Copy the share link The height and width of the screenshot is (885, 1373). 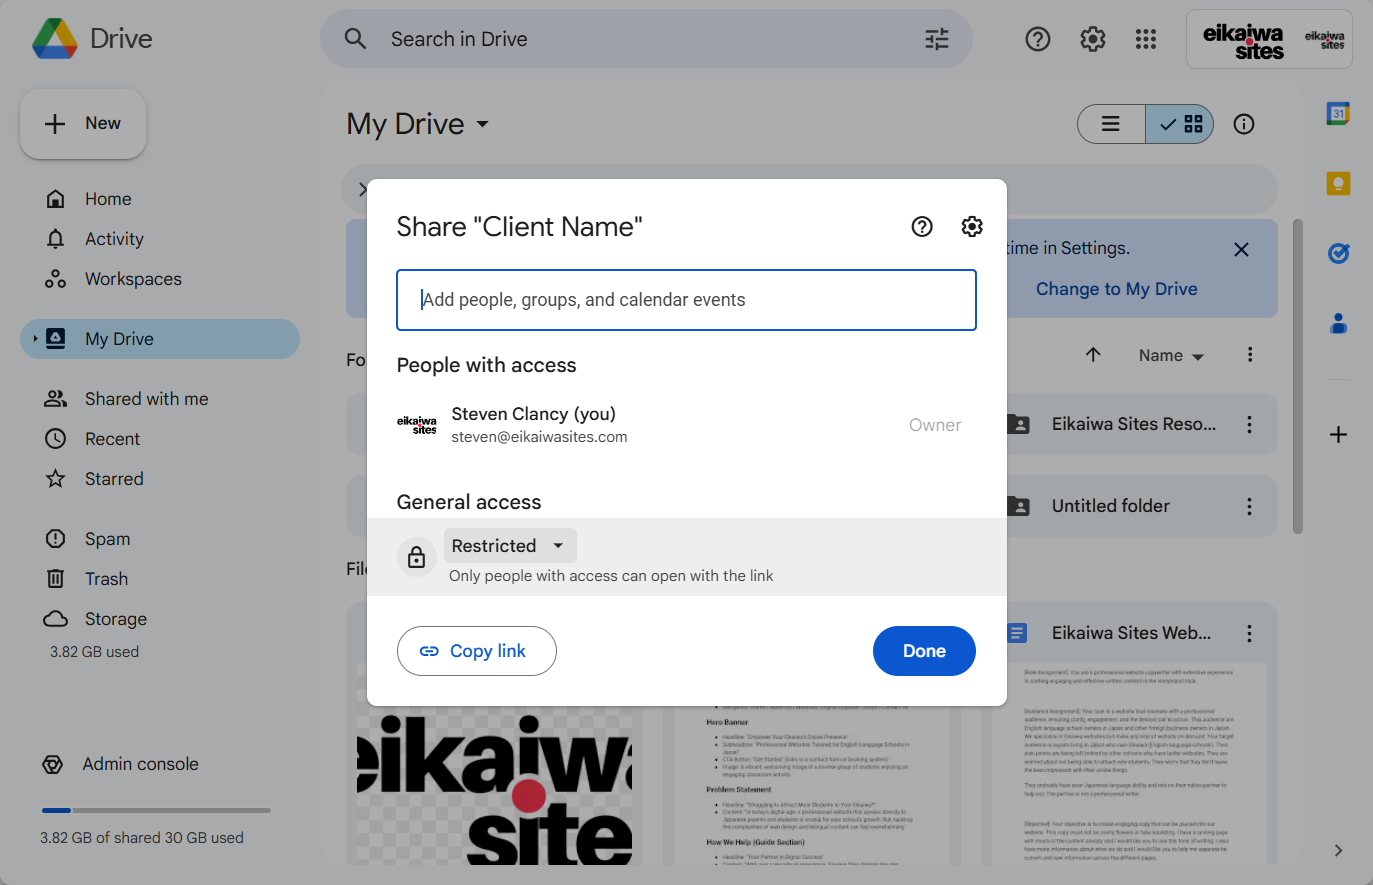pyautogui.click(x=477, y=651)
